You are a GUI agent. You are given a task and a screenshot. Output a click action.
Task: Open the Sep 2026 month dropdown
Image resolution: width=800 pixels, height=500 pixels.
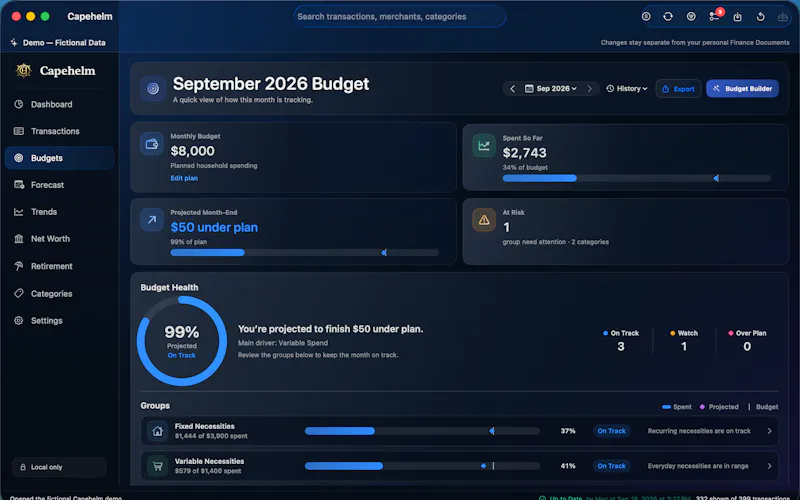(551, 89)
